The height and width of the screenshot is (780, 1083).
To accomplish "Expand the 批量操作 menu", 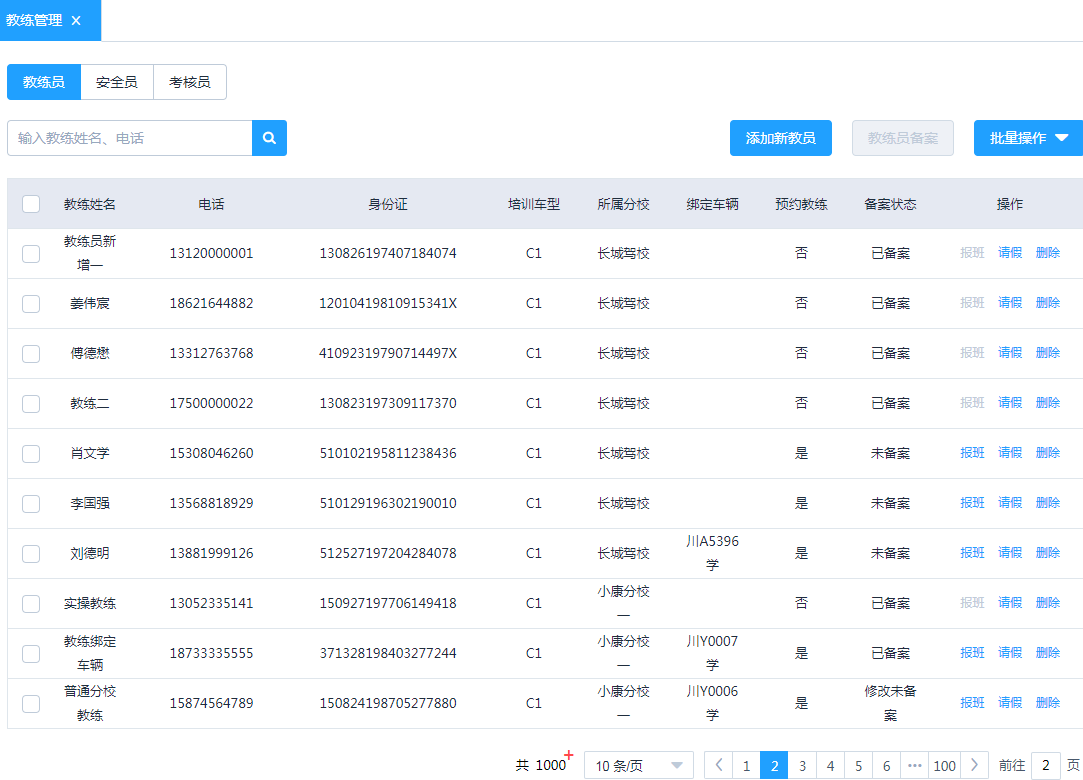I will [x=1028, y=138].
